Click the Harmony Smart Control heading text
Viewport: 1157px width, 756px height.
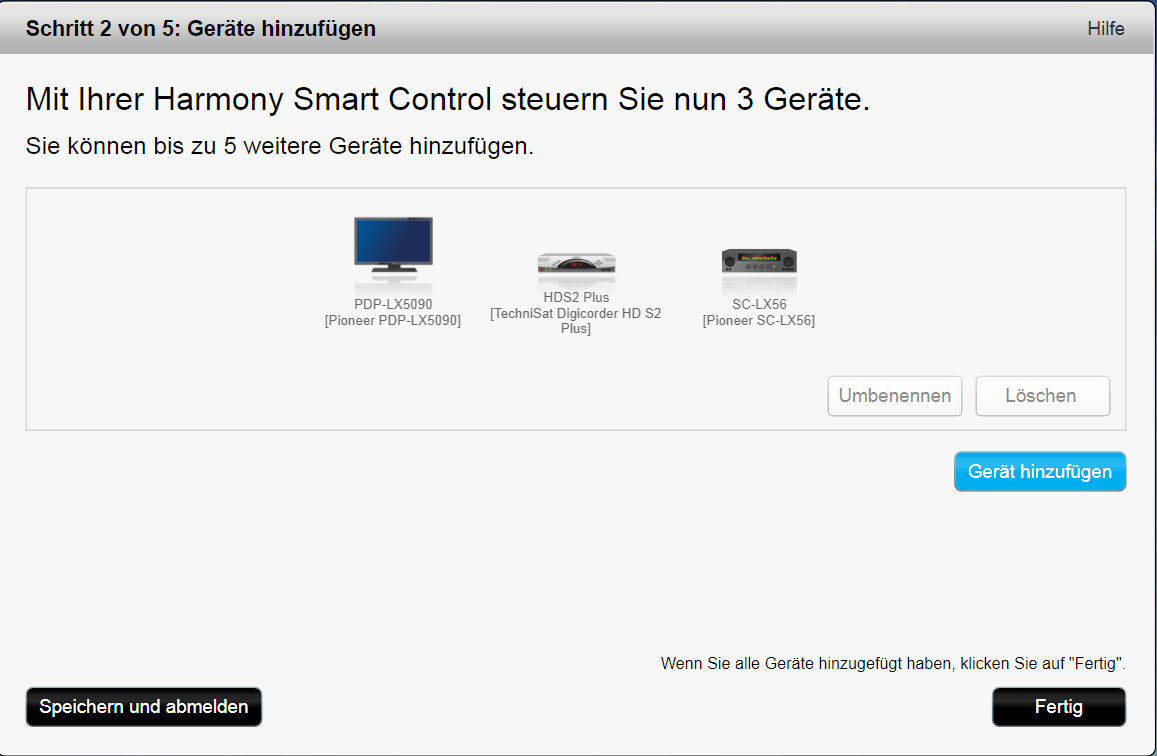point(448,99)
